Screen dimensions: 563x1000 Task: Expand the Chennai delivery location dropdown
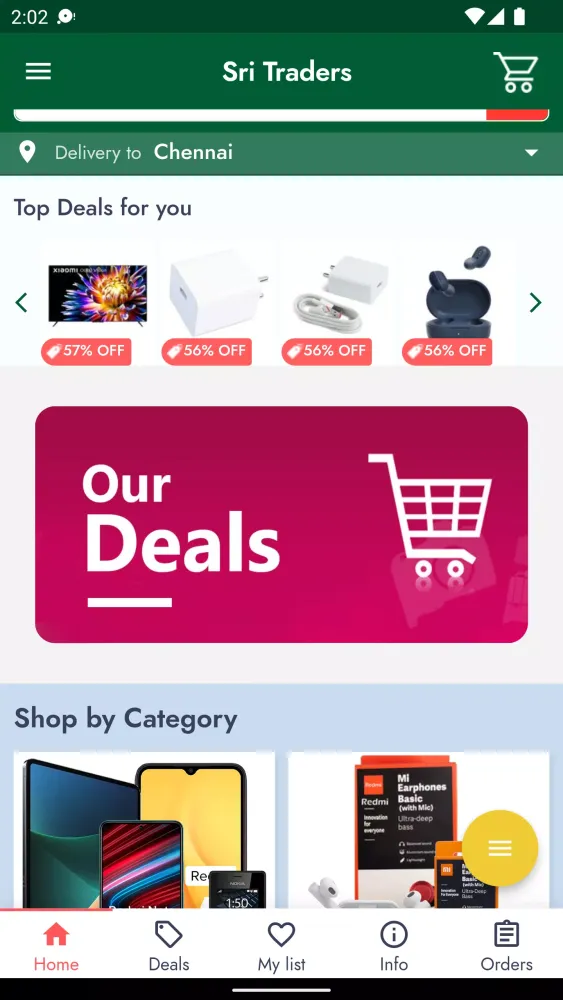click(x=531, y=153)
